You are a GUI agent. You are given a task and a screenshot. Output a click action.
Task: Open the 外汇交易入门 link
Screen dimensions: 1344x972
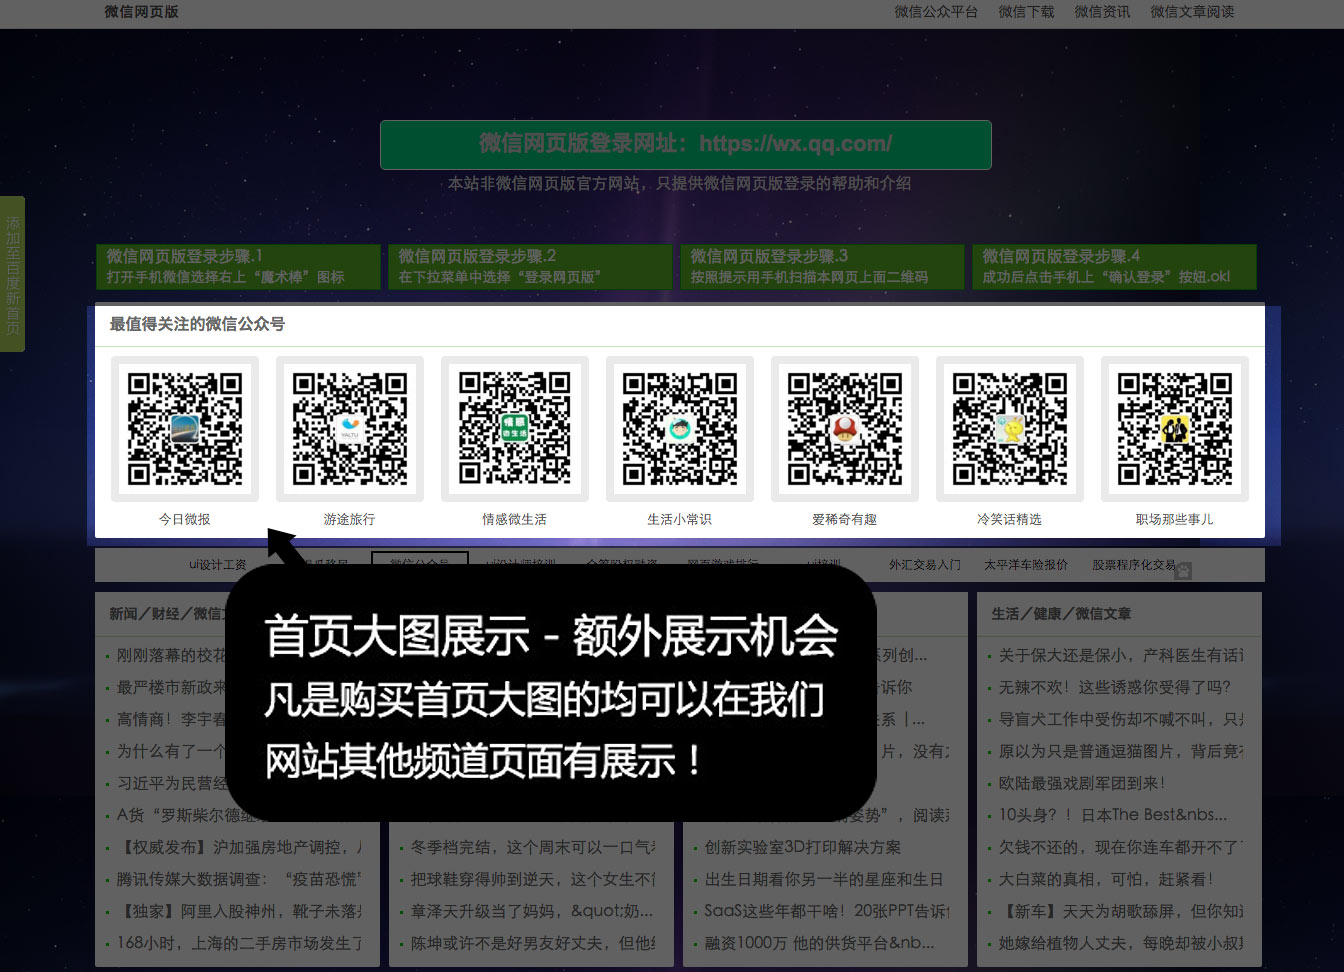[x=924, y=565]
